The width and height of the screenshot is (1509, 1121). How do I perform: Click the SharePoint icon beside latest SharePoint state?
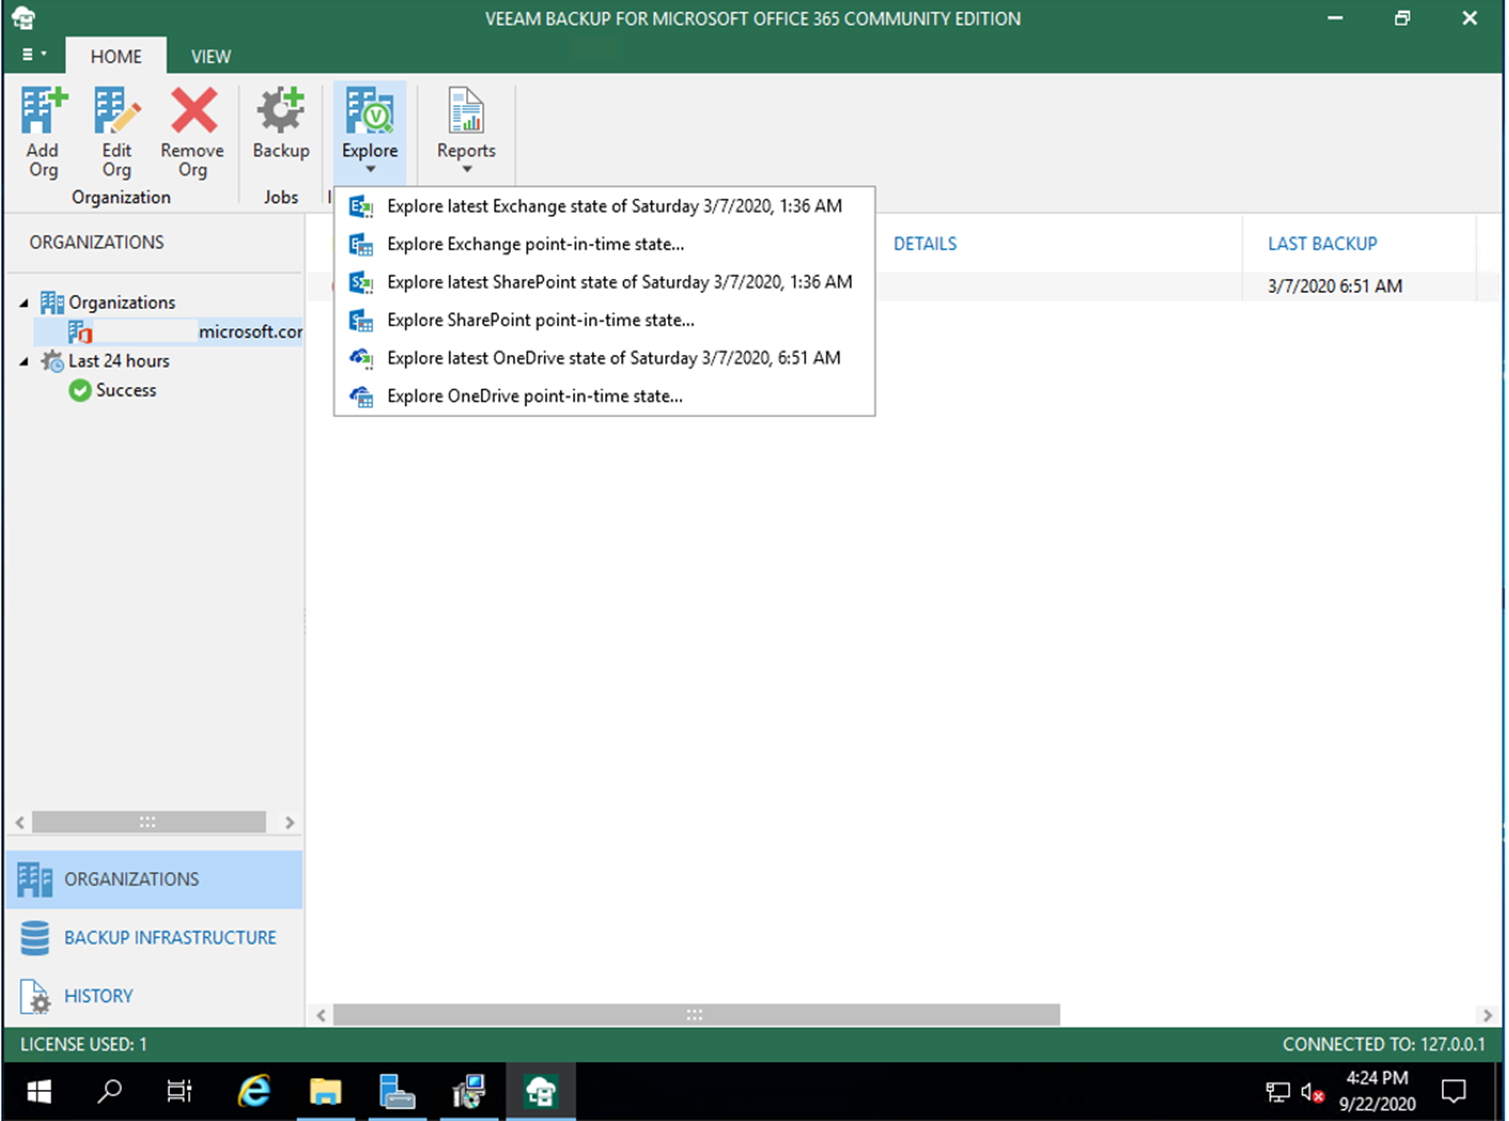point(361,283)
